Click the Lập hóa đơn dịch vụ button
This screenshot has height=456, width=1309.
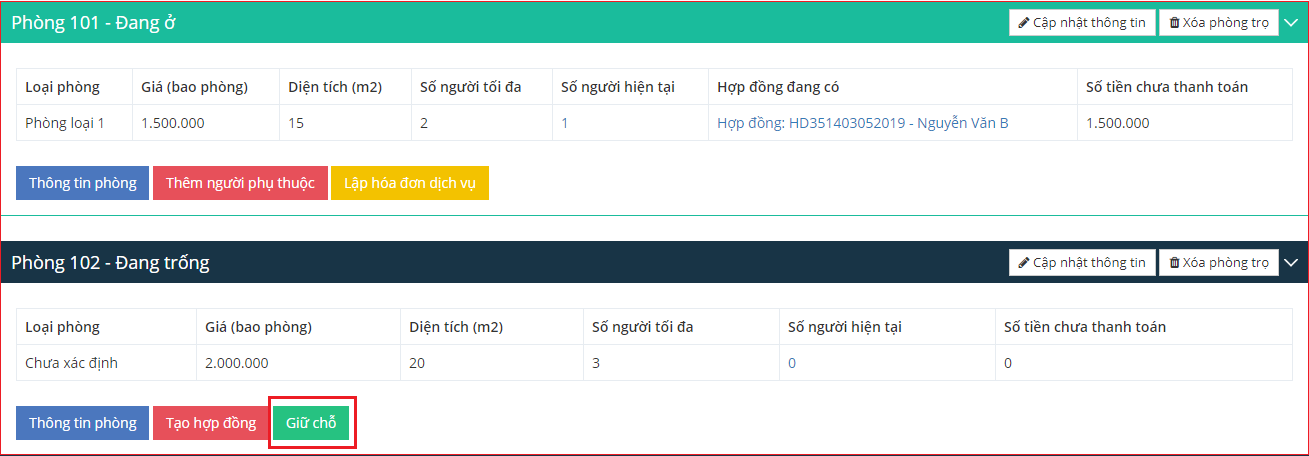point(409,183)
